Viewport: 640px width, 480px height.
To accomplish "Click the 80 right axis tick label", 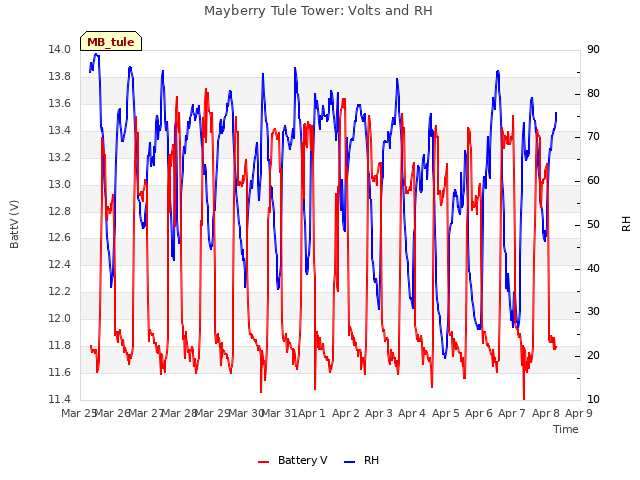I will pyautogui.click(x=593, y=93).
